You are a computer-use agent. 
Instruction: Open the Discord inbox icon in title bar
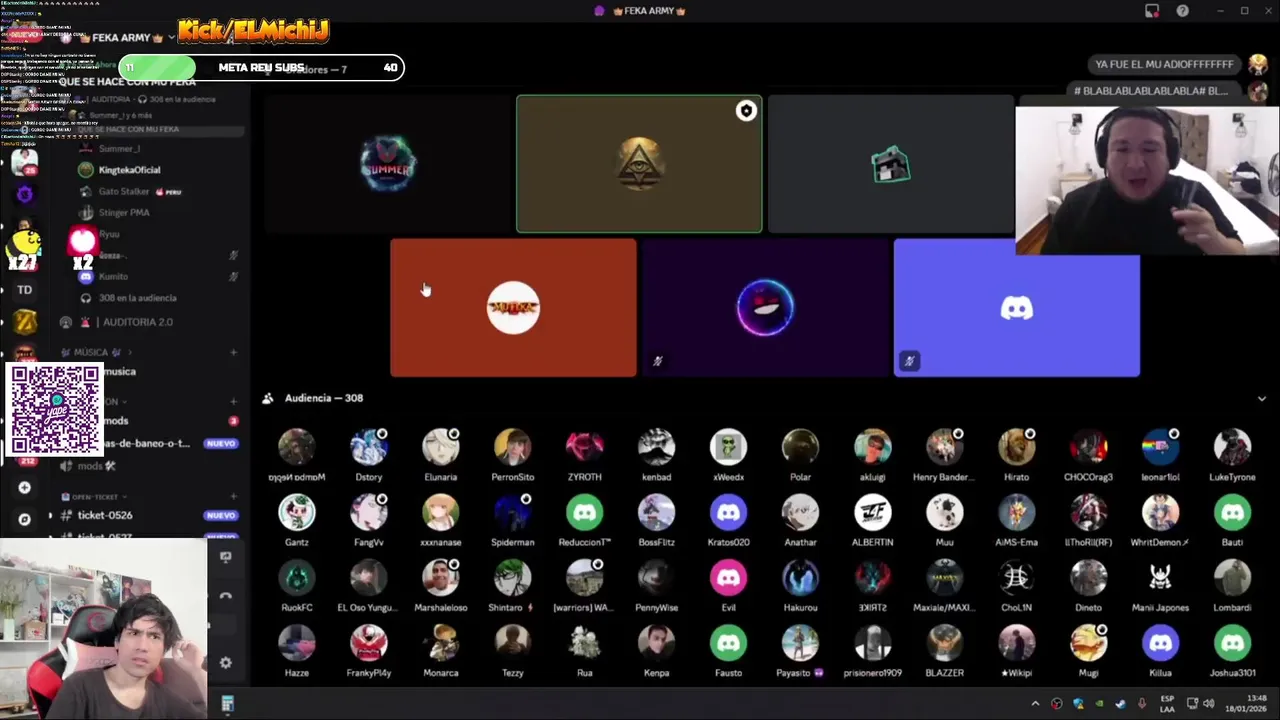tap(1152, 11)
